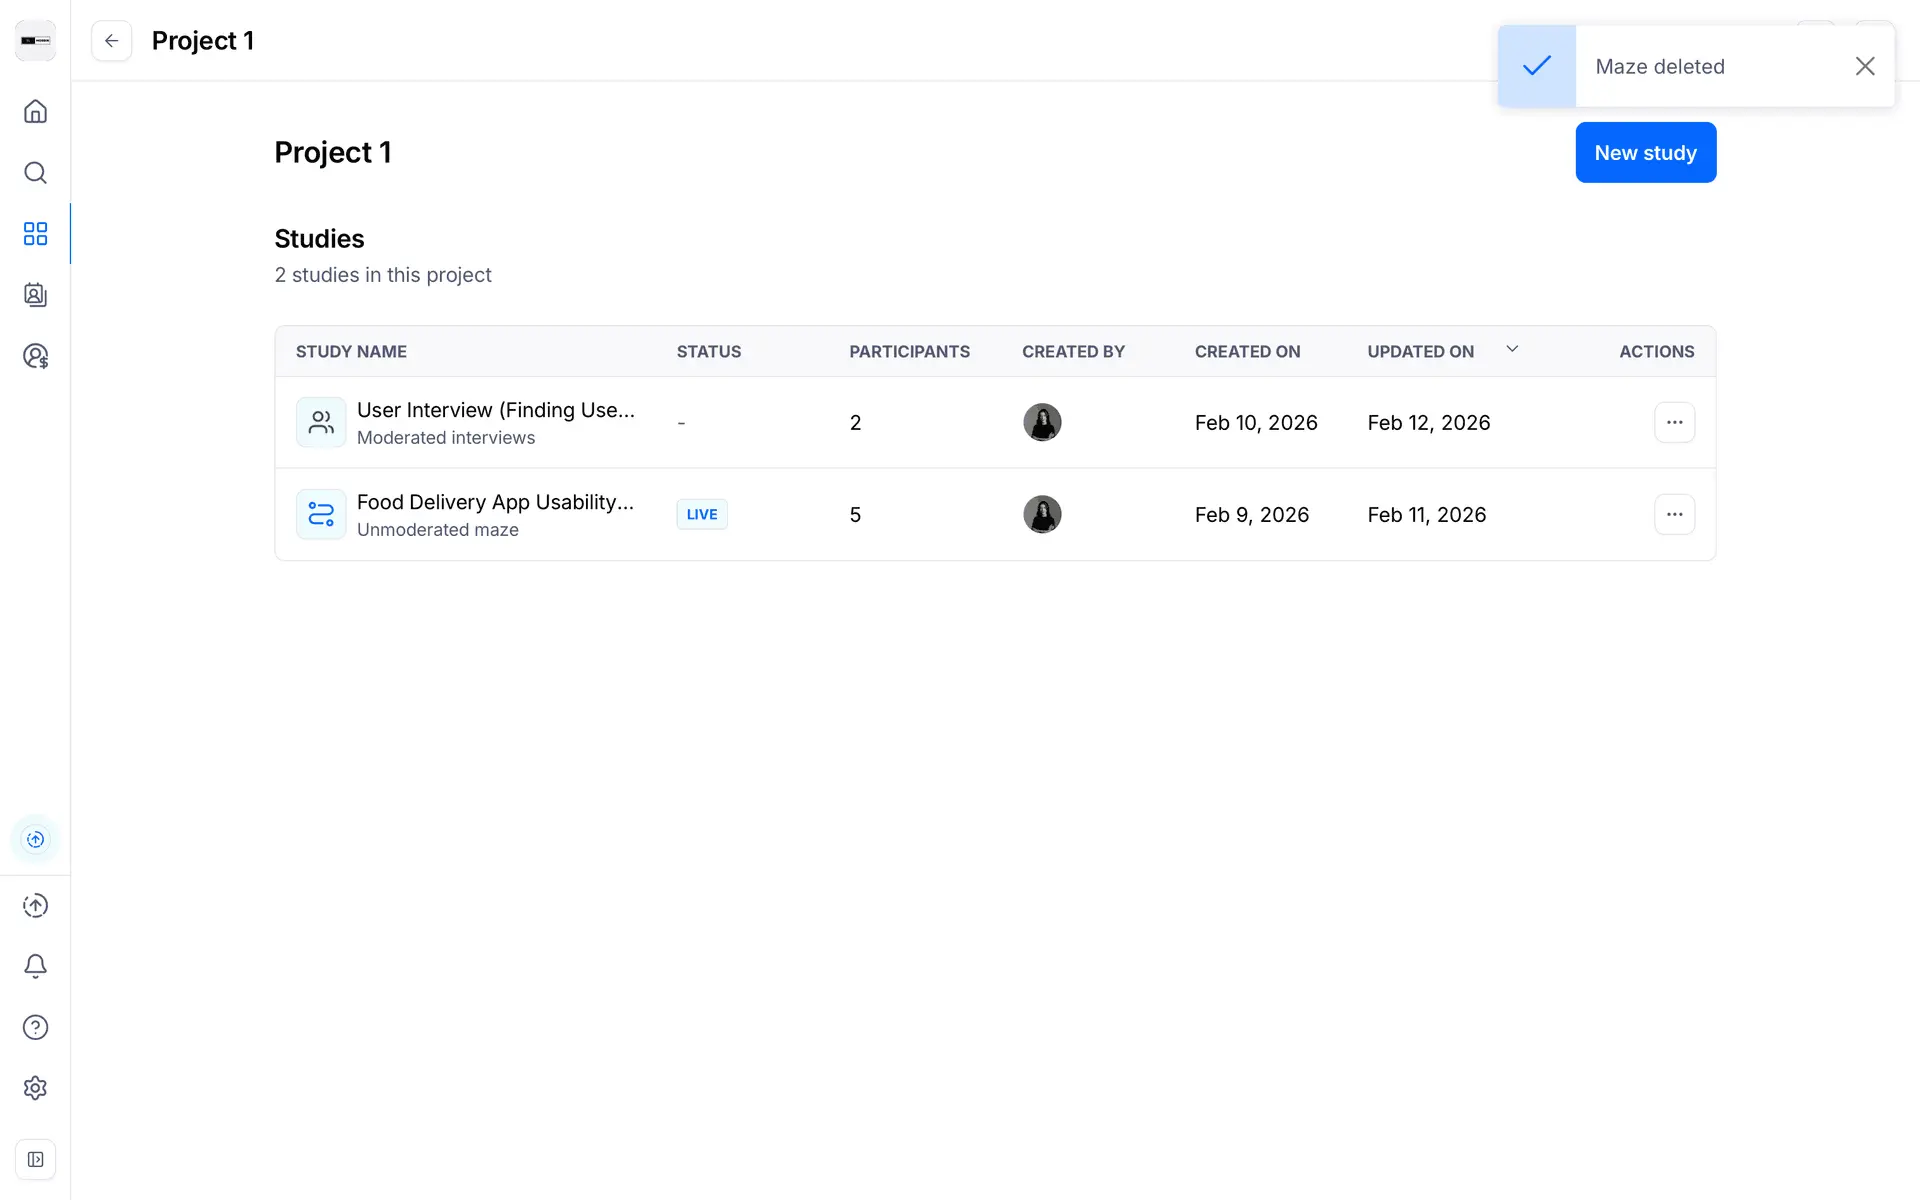The width and height of the screenshot is (1920, 1200).
Task: Click the New study button
Action: [x=1645, y=153]
